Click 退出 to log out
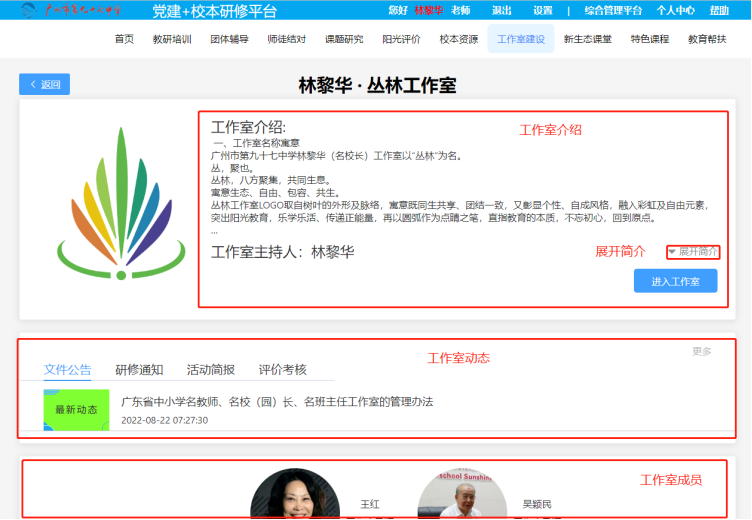 (x=502, y=10)
